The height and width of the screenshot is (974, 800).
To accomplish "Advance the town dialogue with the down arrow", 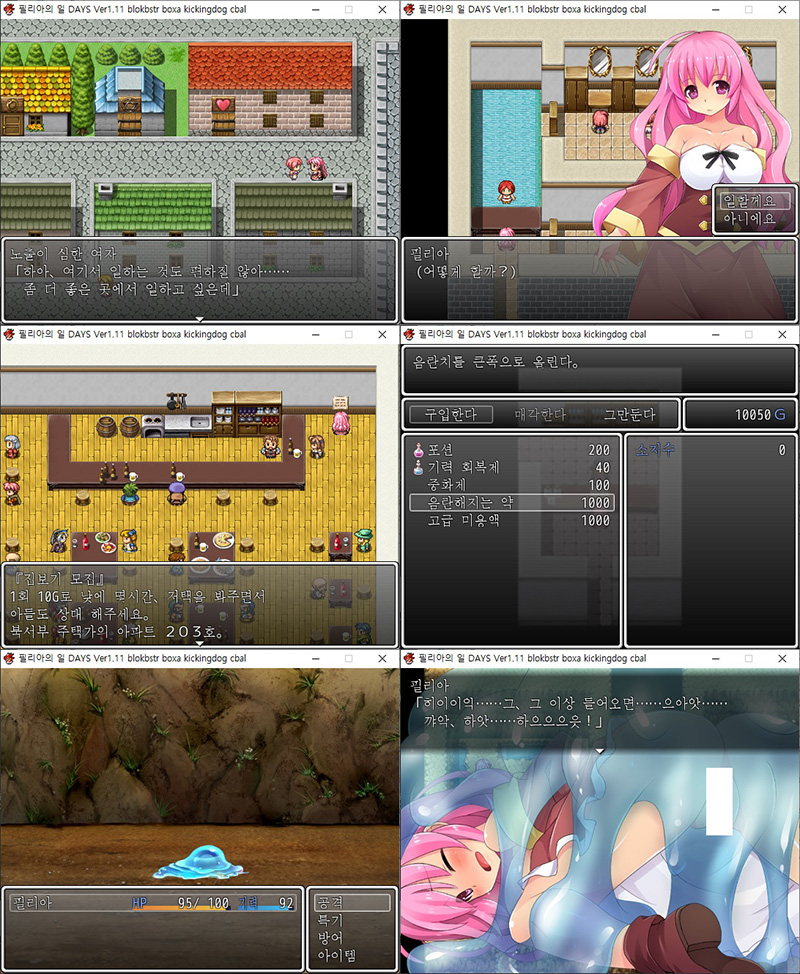I will [x=200, y=319].
